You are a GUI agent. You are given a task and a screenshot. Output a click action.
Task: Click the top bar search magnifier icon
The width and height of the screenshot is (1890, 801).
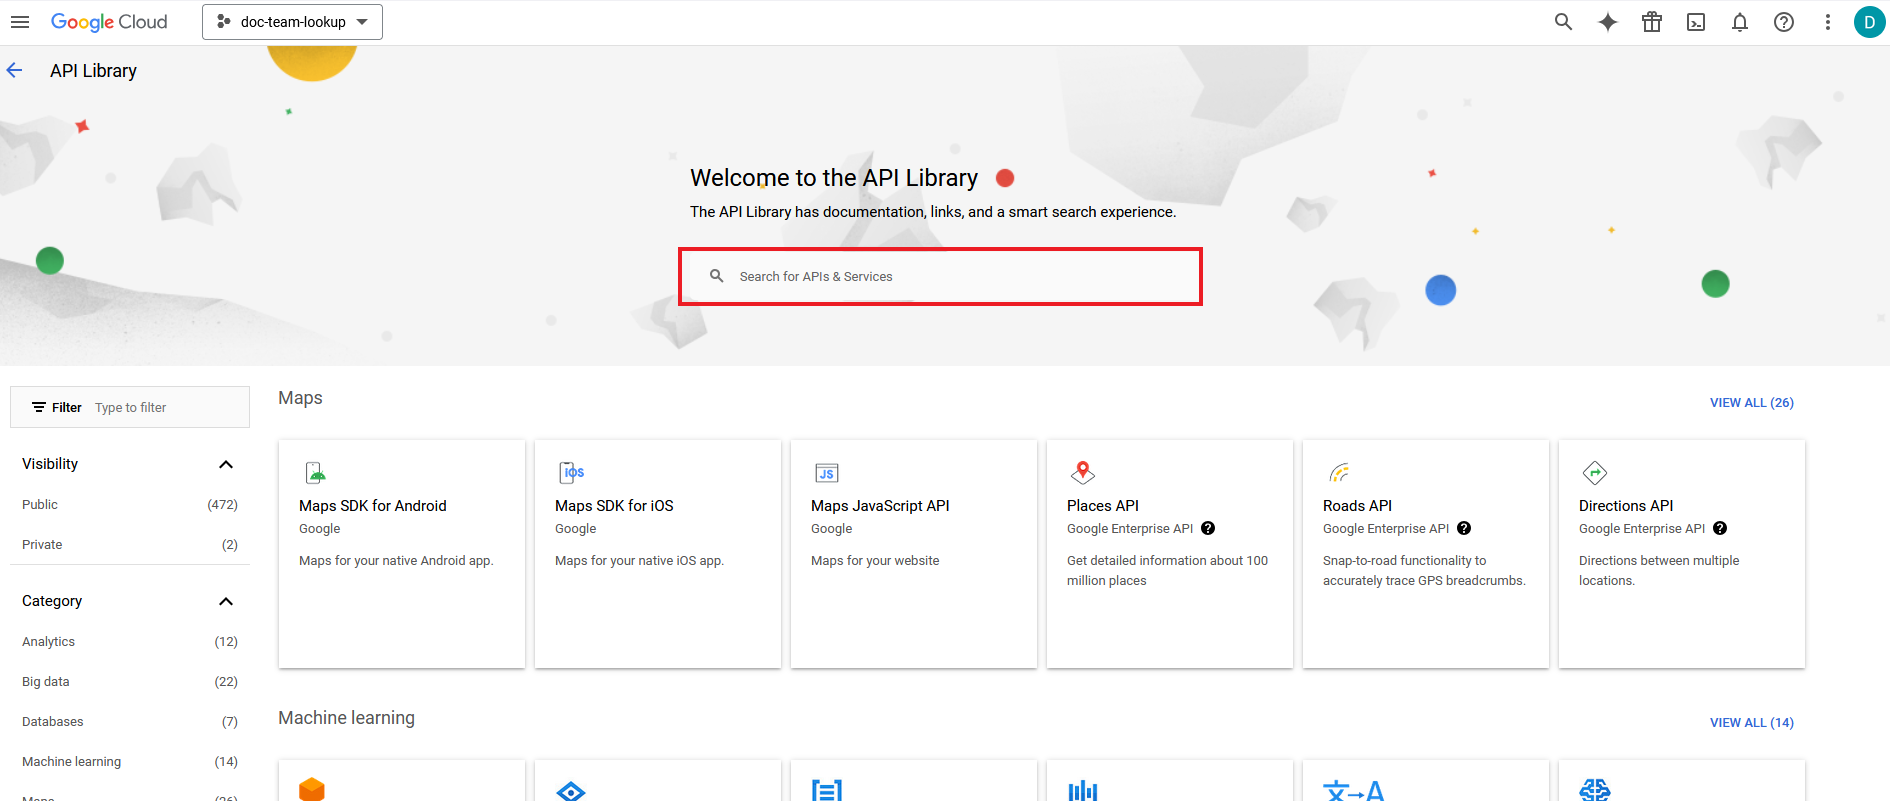1563,22
